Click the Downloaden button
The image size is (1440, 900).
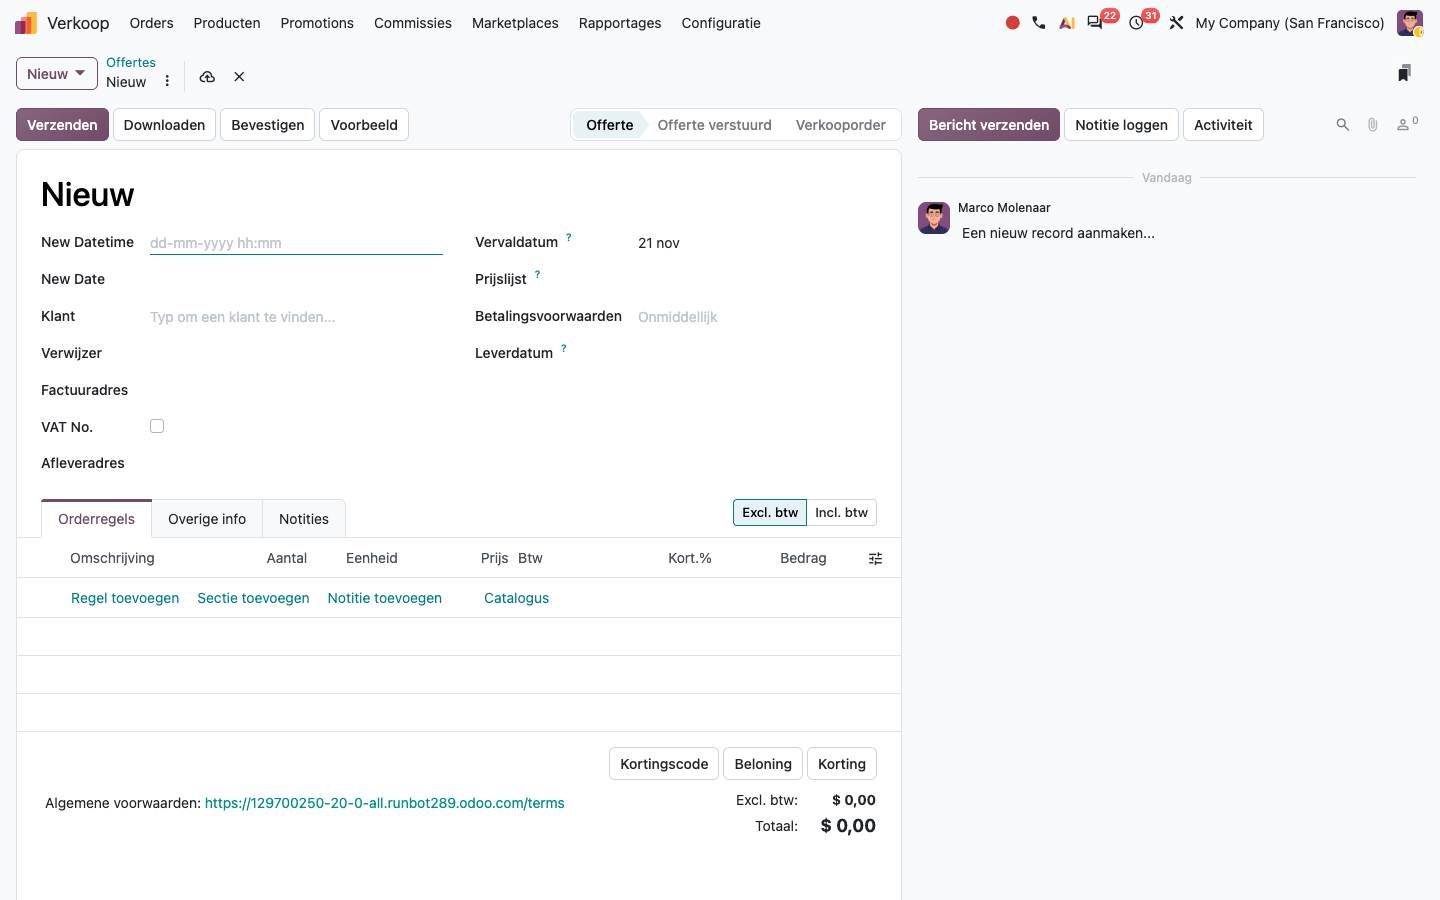(164, 125)
